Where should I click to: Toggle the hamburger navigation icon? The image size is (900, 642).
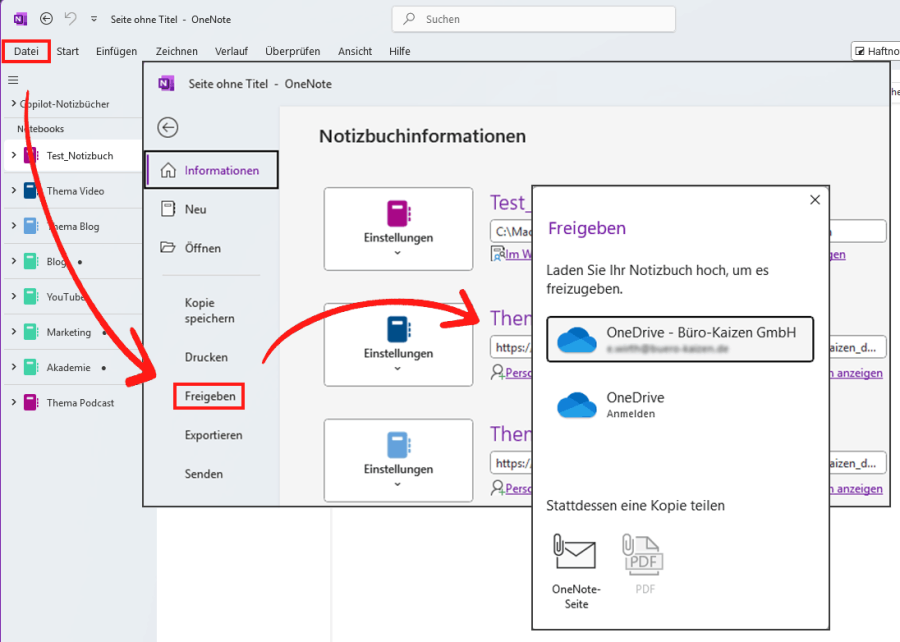click(x=13, y=80)
